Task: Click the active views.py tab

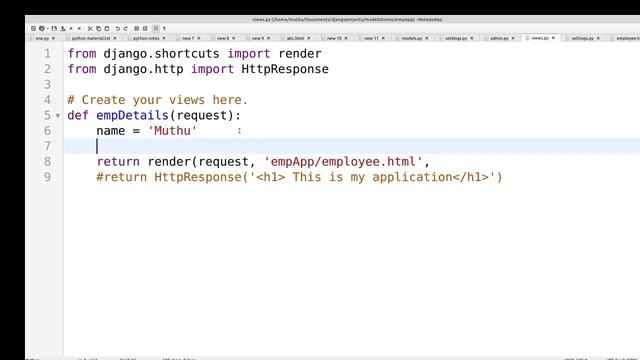Action: click(x=540, y=38)
